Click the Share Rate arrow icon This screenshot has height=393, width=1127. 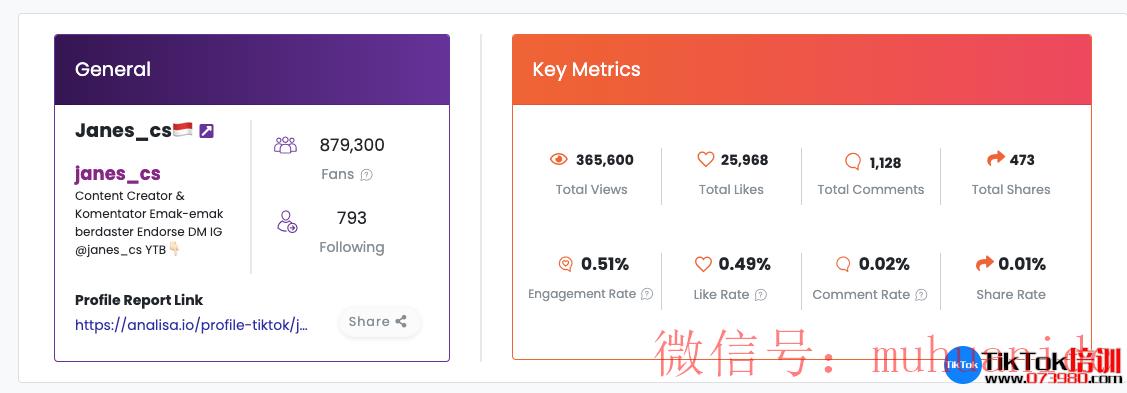pyautogui.click(x=984, y=264)
